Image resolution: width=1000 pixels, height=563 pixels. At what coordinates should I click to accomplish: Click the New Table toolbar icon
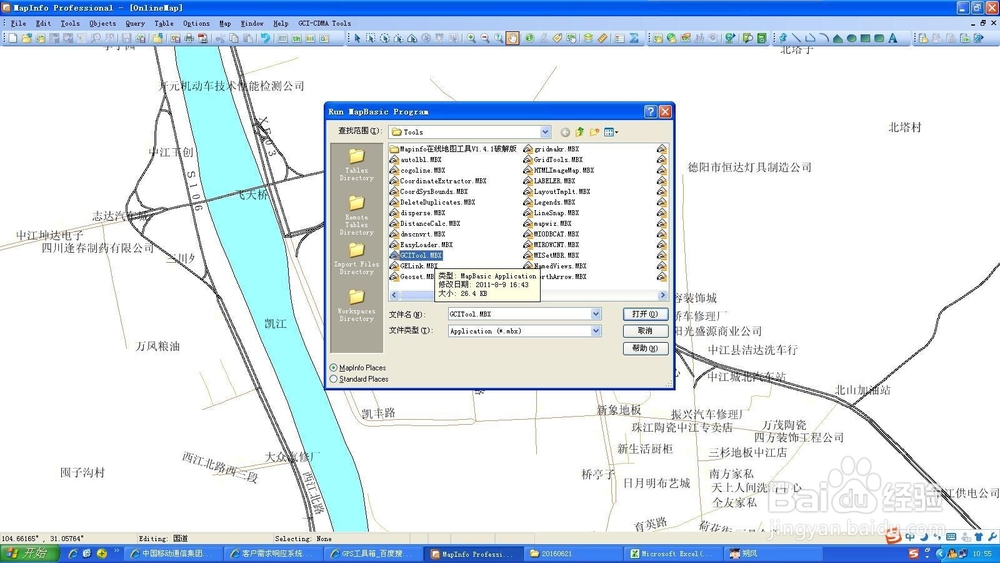coord(13,38)
